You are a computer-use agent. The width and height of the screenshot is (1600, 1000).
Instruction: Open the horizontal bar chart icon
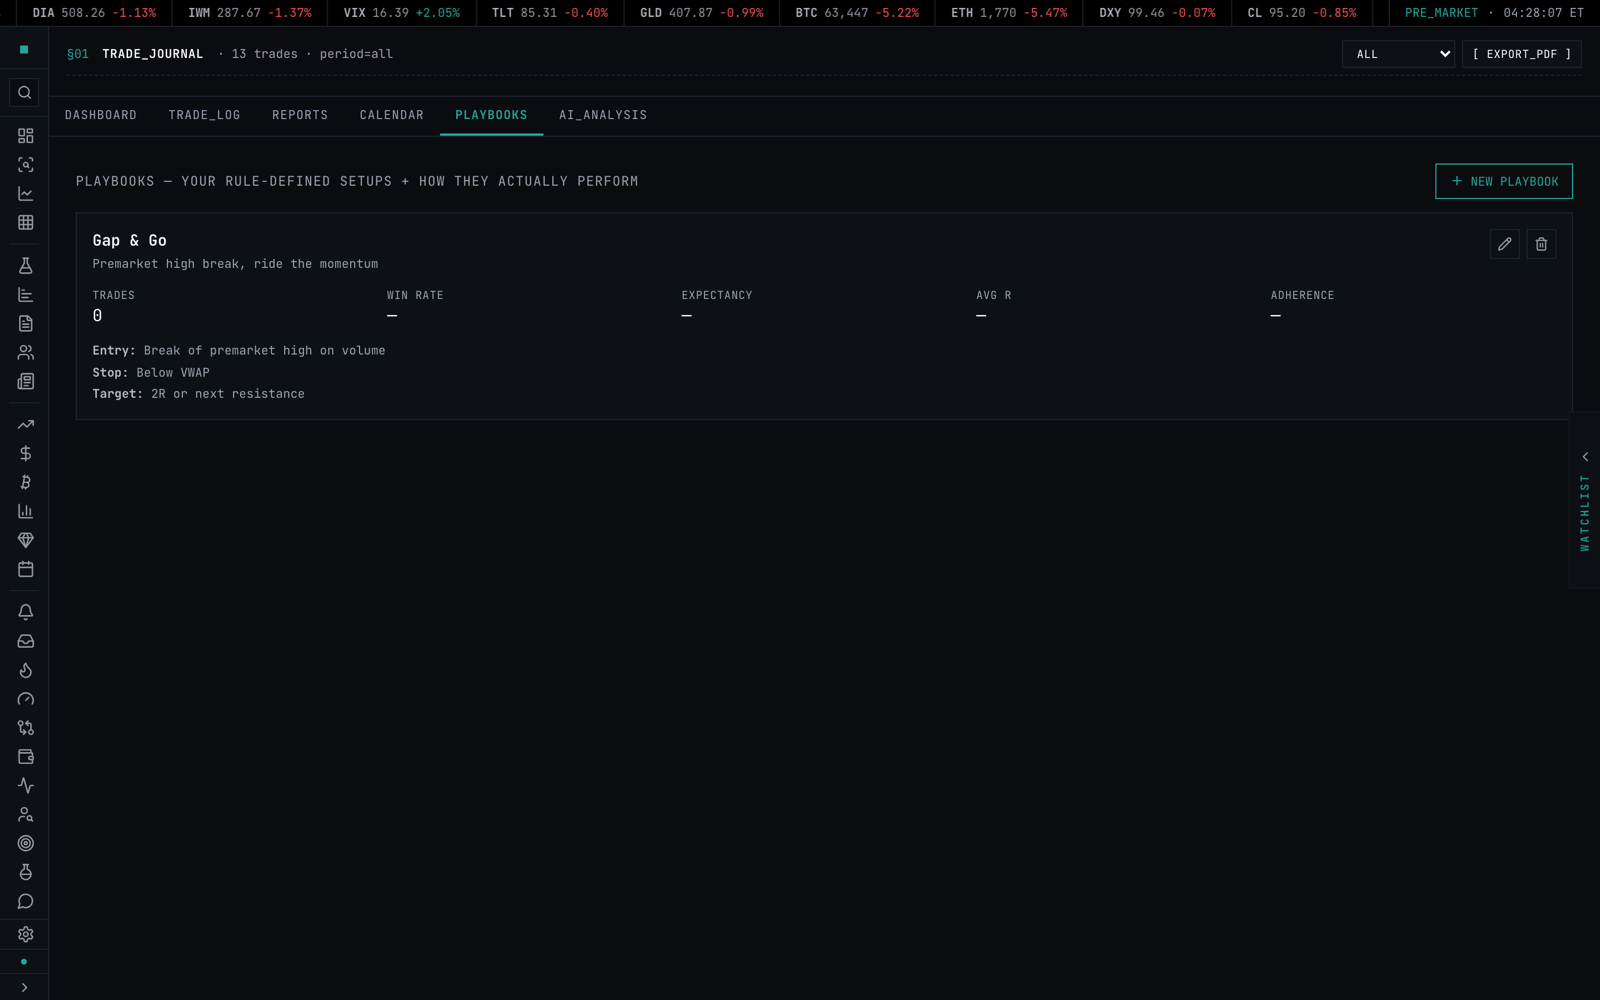click(x=25, y=294)
